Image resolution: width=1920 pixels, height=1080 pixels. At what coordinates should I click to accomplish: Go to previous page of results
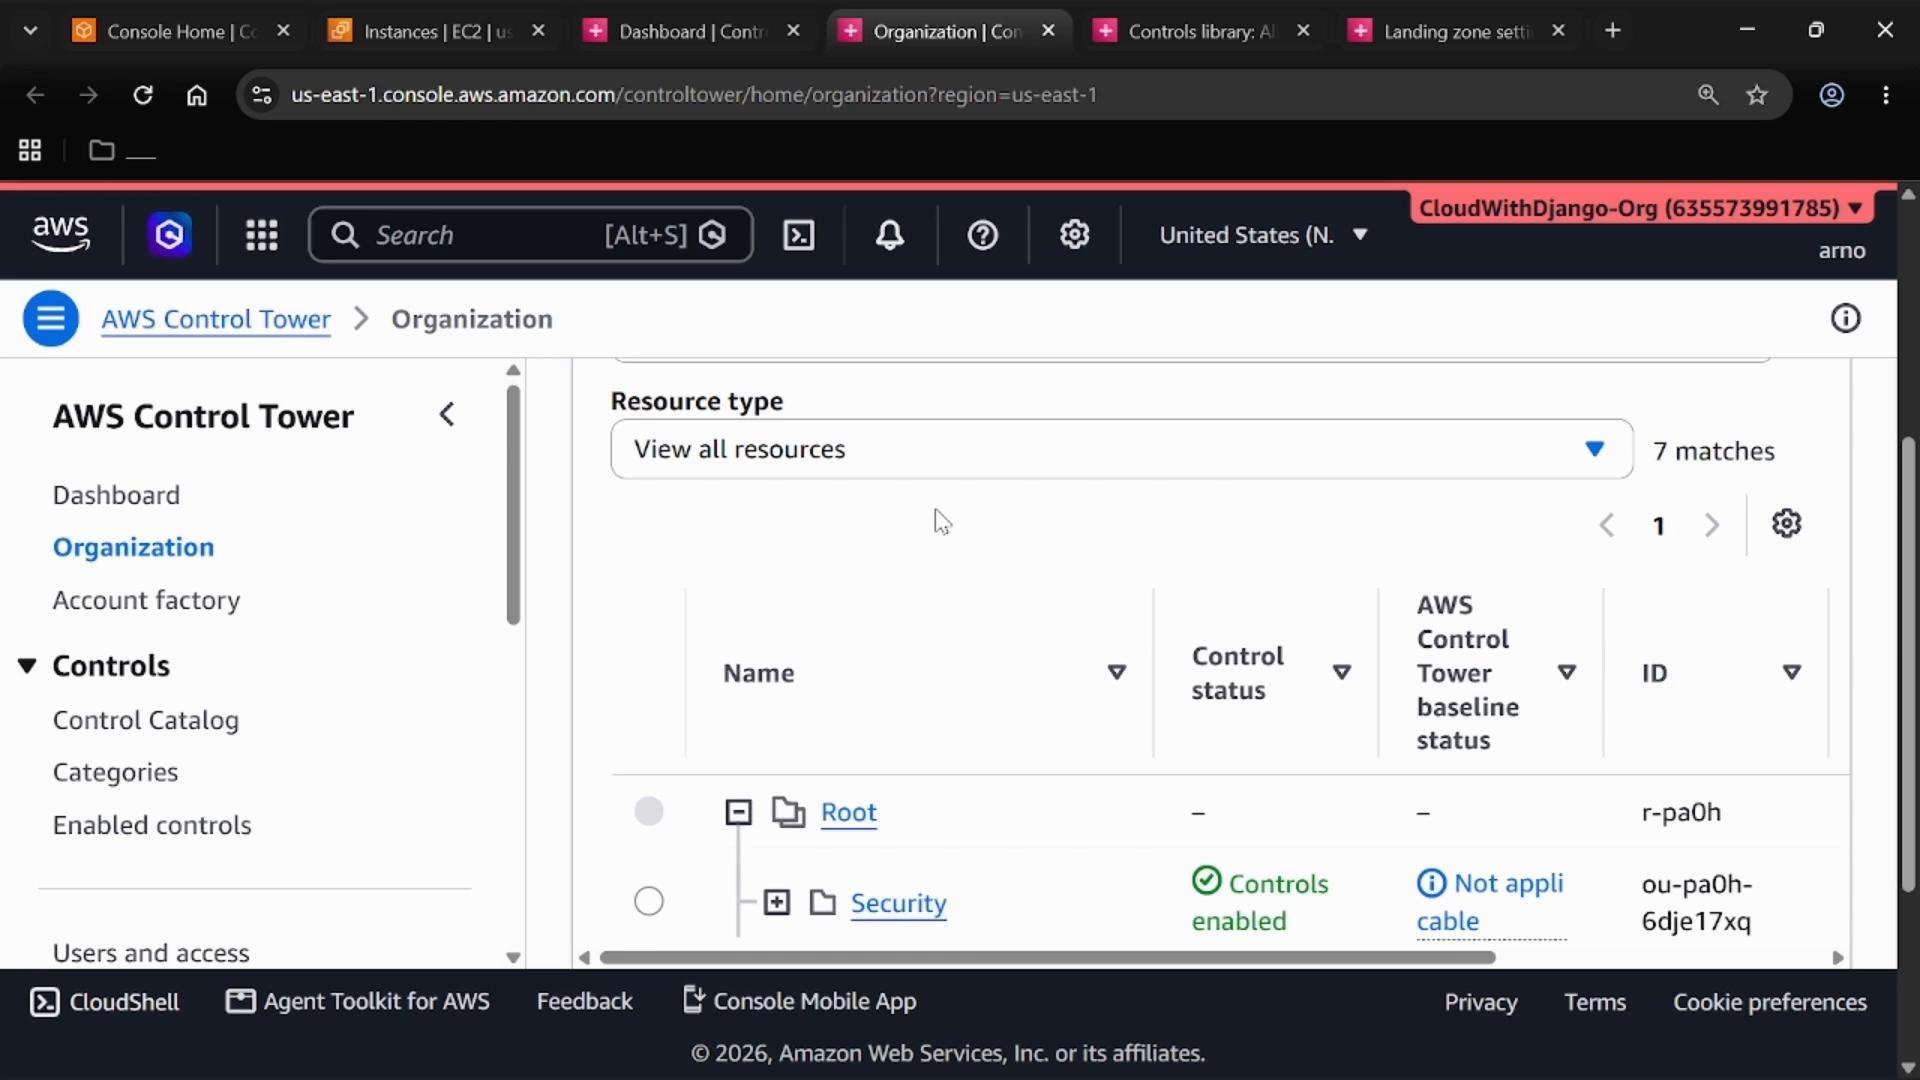click(1607, 525)
